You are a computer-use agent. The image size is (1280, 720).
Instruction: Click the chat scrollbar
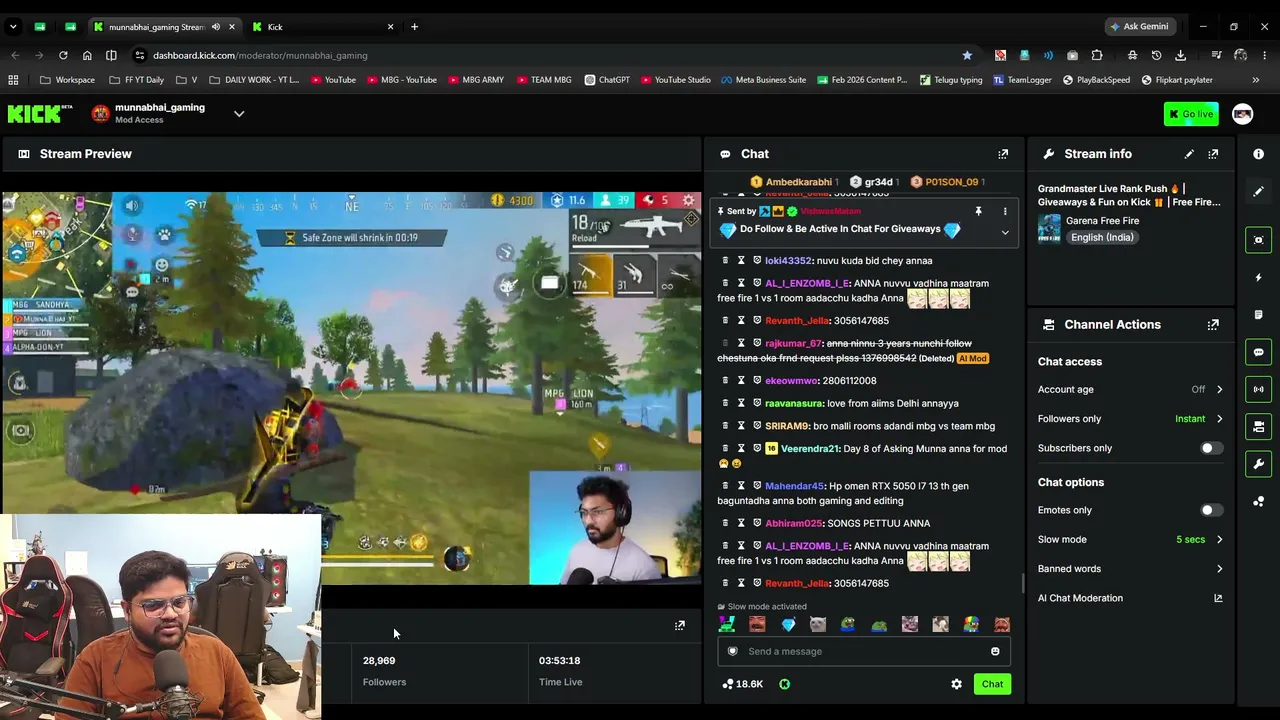(1021, 582)
